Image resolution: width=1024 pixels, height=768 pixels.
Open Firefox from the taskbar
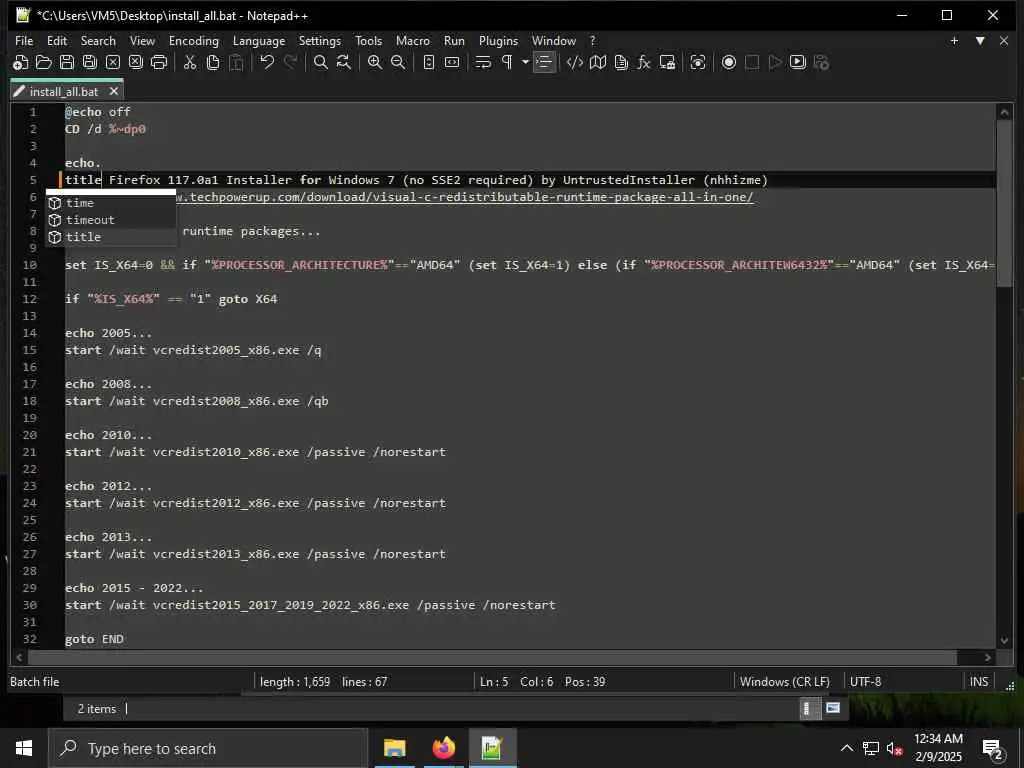click(443, 748)
